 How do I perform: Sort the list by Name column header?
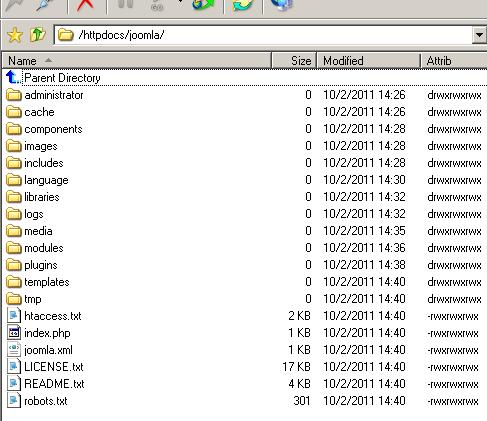(137, 61)
